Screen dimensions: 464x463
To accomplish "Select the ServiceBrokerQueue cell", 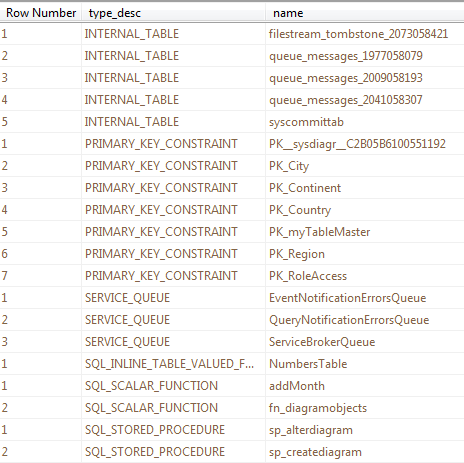I will [365, 342].
